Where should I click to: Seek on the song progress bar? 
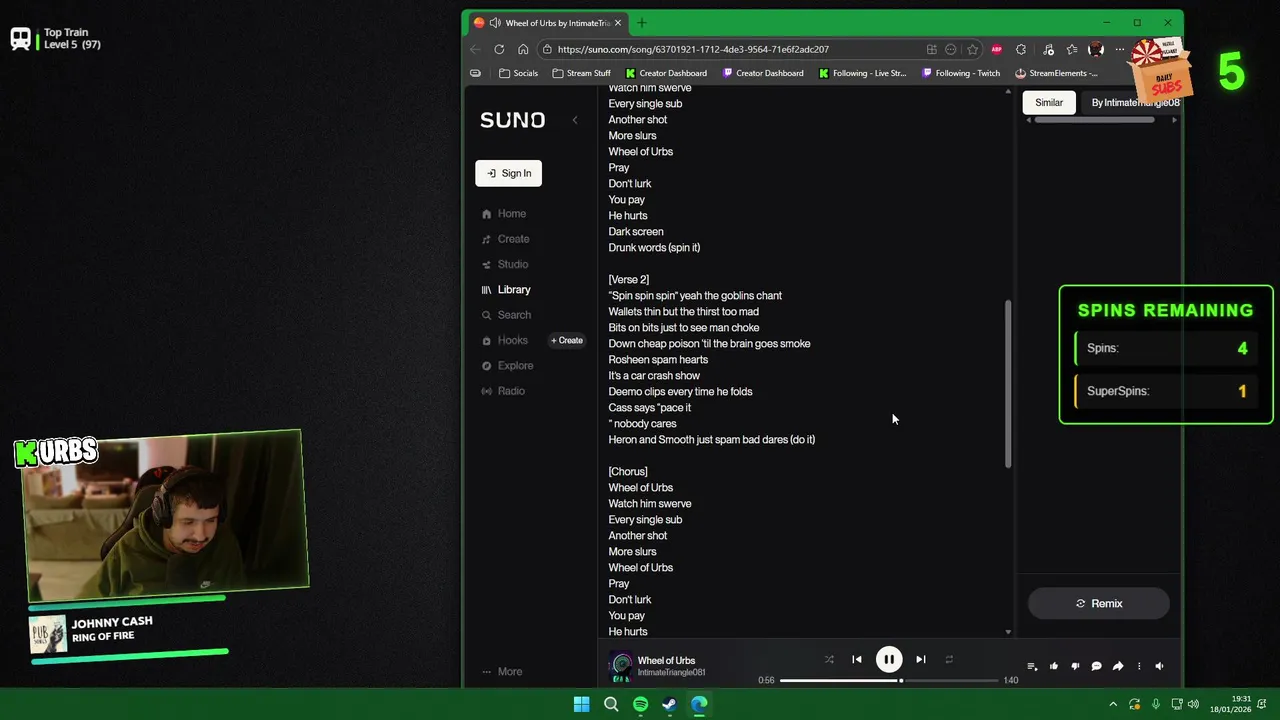coord(890,680)
